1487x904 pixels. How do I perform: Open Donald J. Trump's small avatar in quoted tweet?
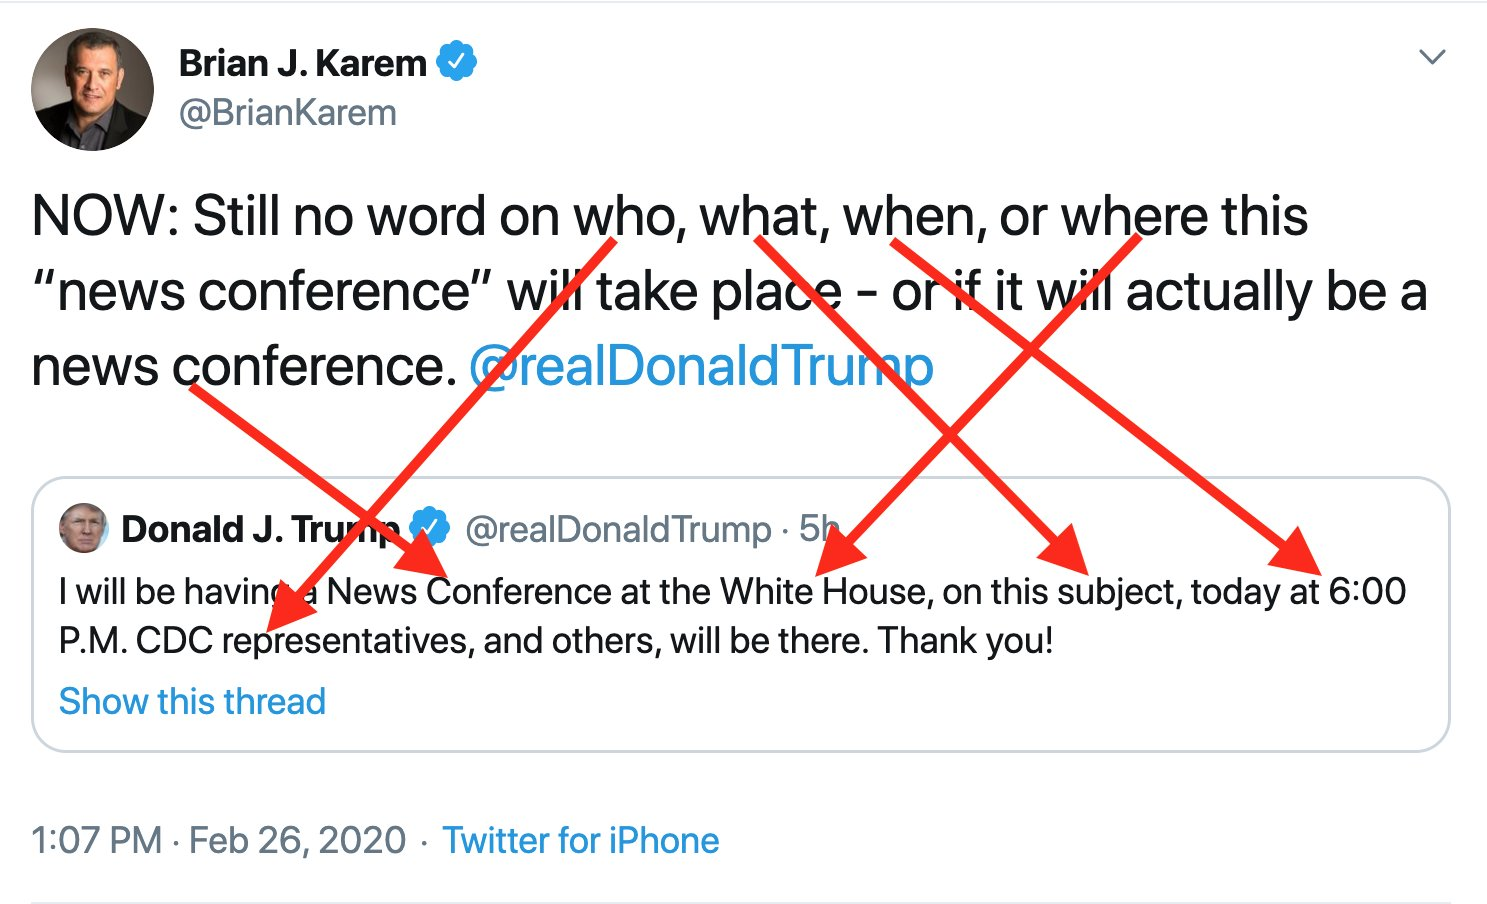coord(83,528)
